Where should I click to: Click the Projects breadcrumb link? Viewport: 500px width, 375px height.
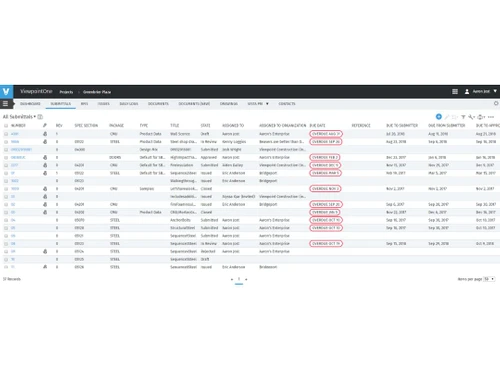(66, 92)
